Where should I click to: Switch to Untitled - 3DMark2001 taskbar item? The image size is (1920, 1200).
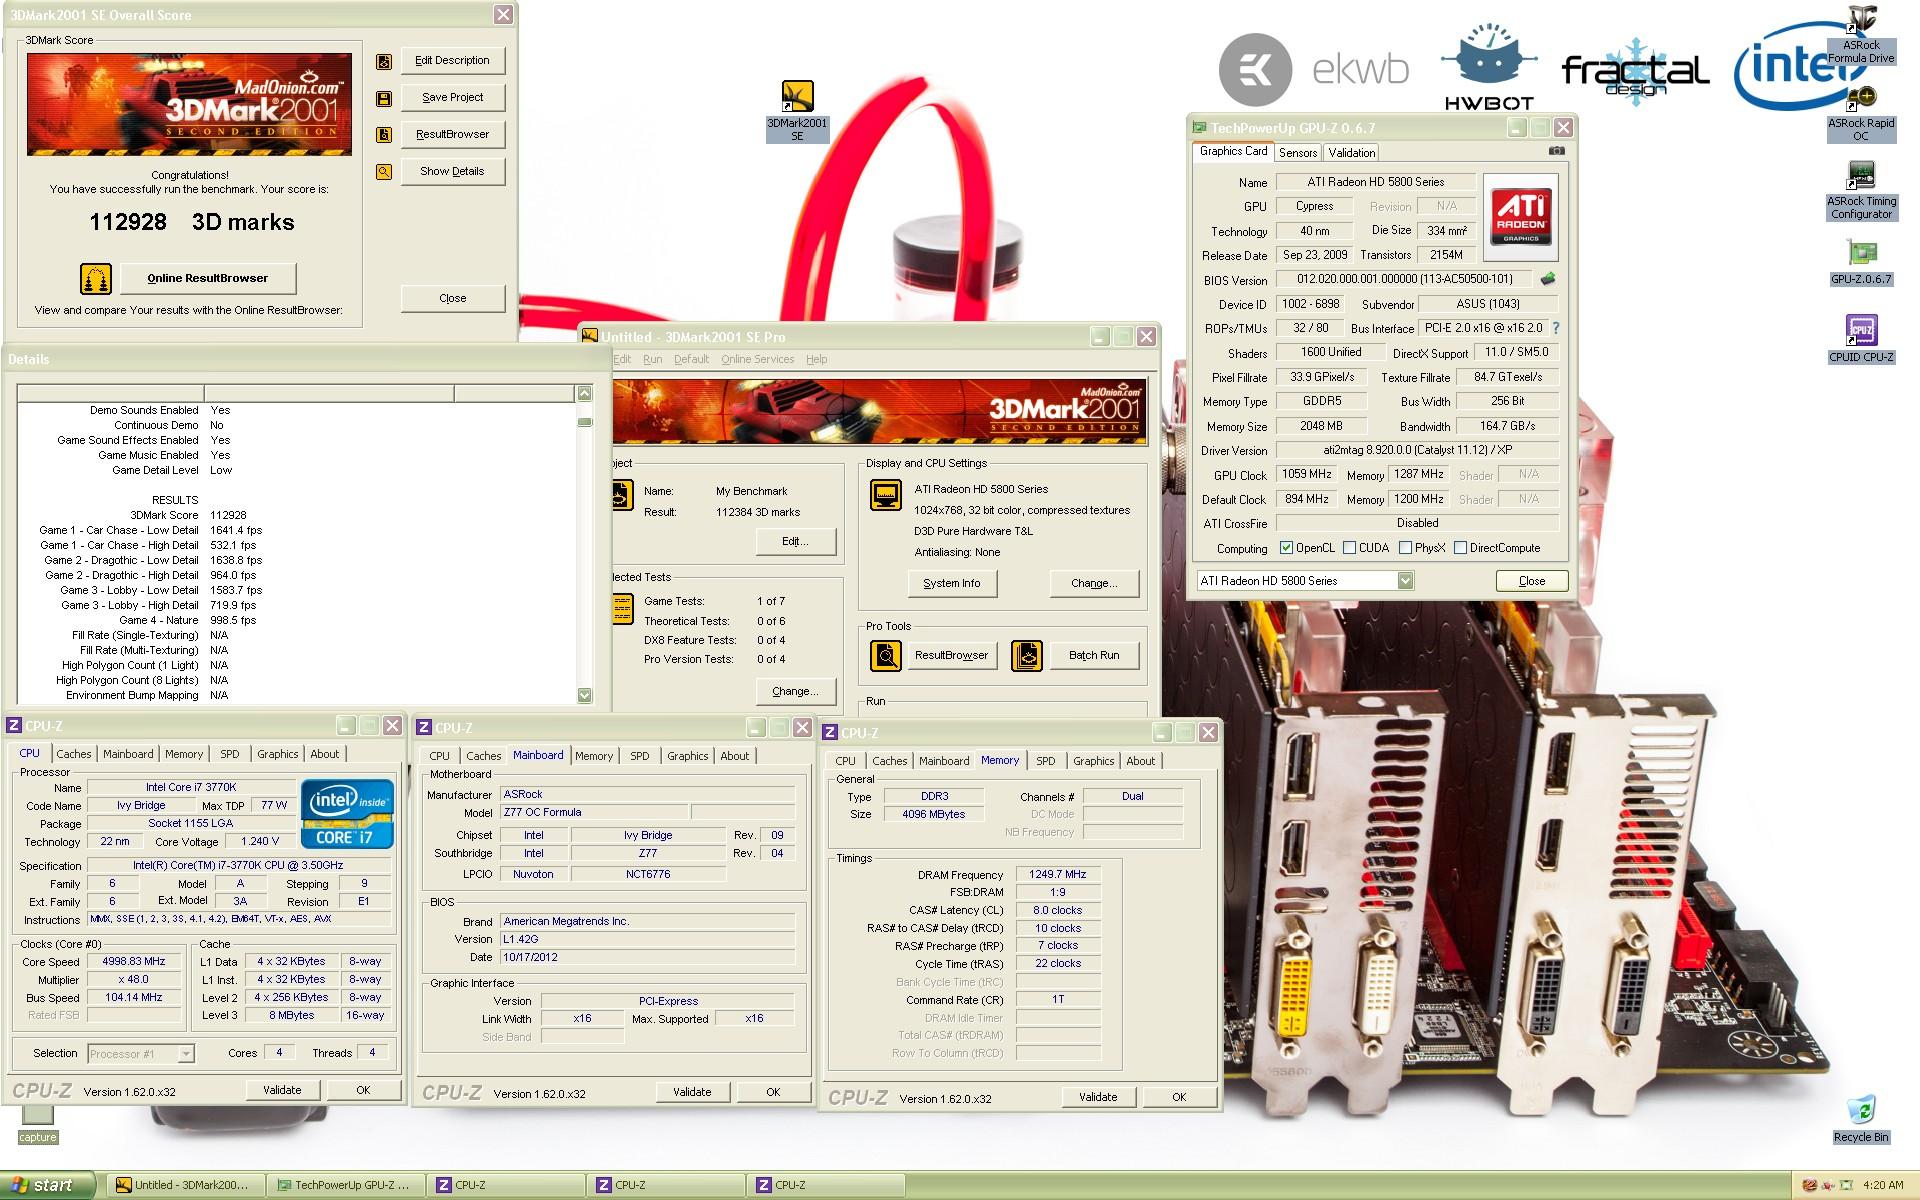point(185,1185)
